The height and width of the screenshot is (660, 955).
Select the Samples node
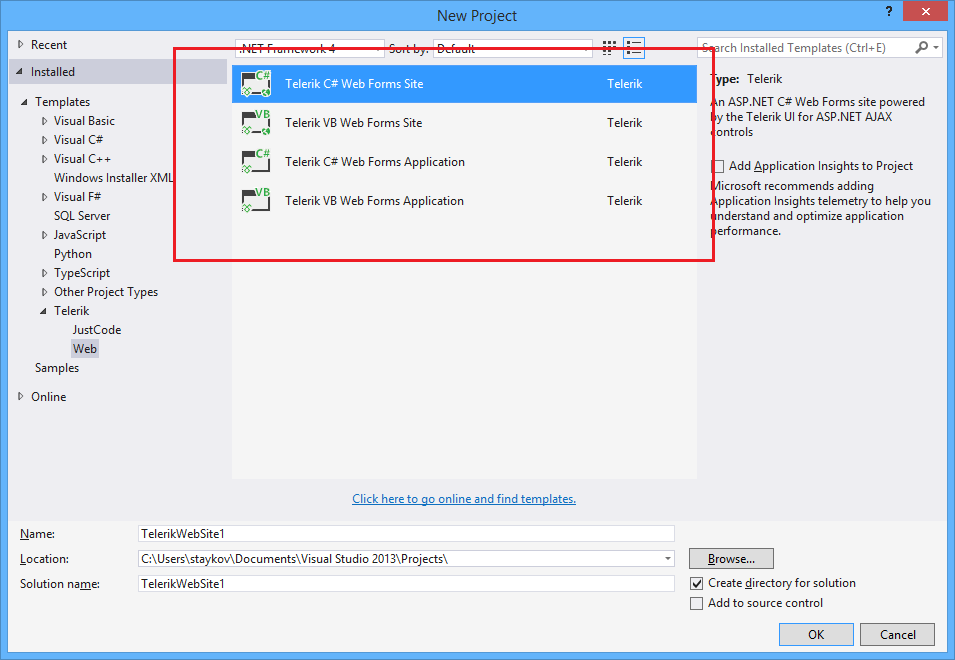[x=57, y=368]
